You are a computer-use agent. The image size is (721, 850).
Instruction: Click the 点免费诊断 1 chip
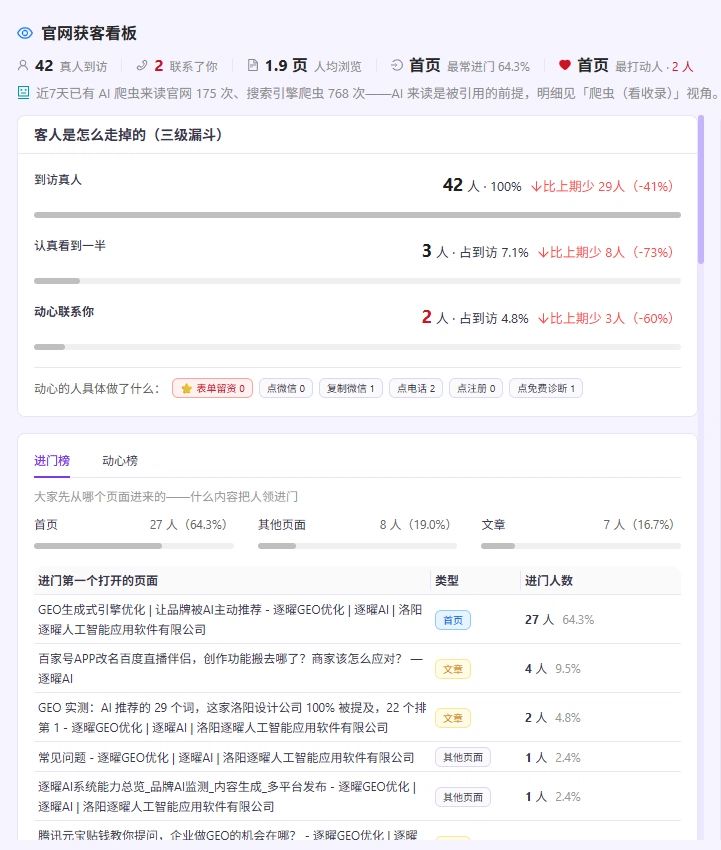[x=545, y=388]
